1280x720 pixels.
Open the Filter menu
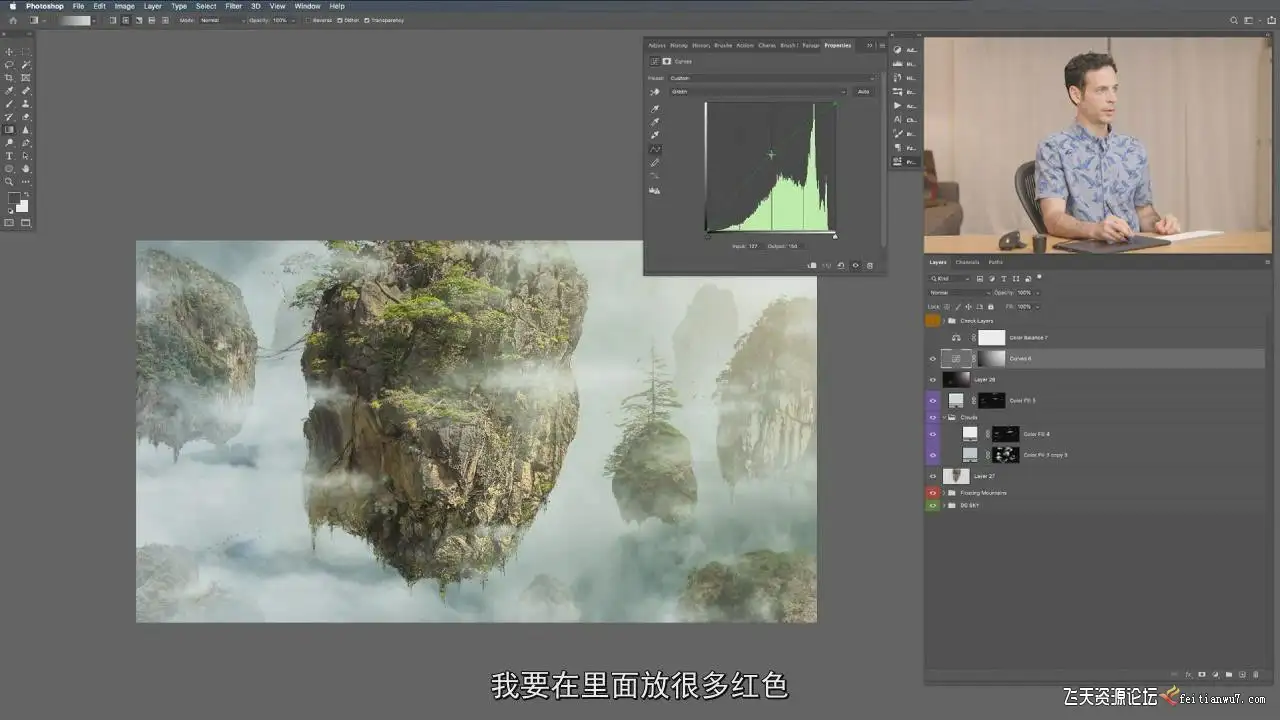click(233, 6)
